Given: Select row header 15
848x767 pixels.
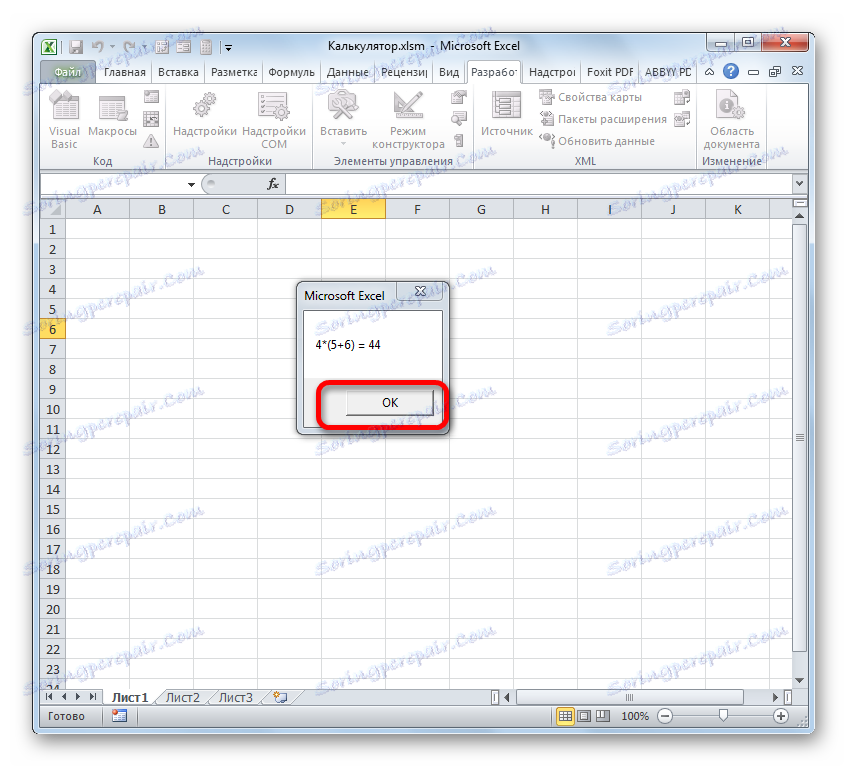Looking at the screenshot, I should [52, 510].
